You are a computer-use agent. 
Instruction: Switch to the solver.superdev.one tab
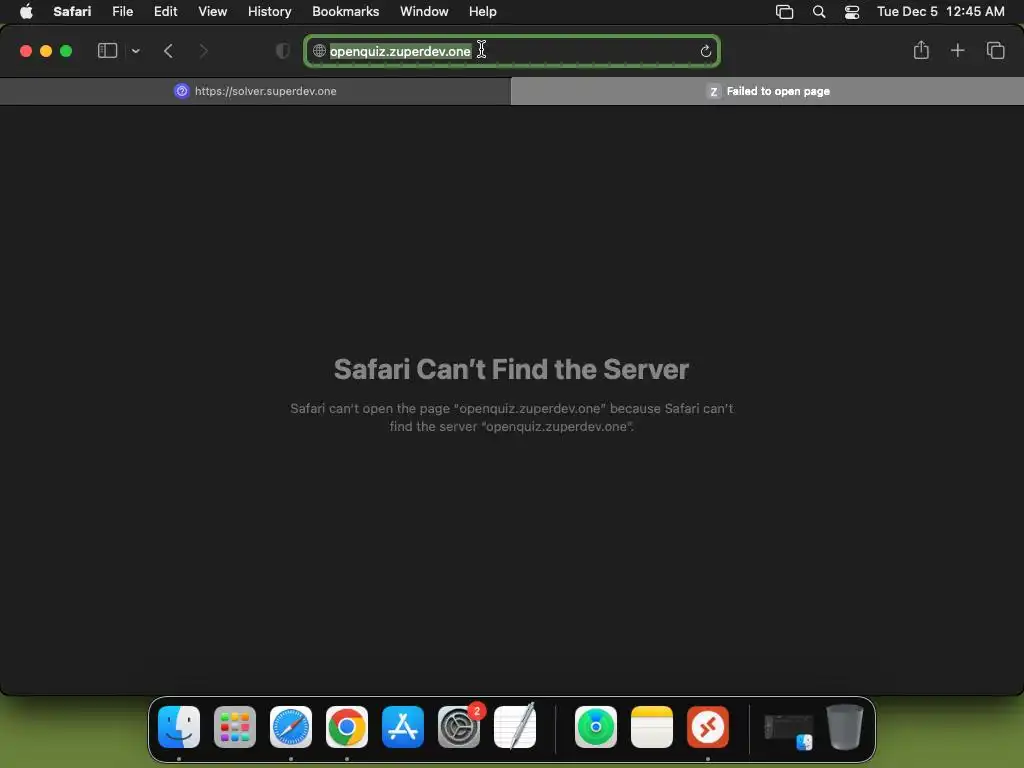coord(255,91)
